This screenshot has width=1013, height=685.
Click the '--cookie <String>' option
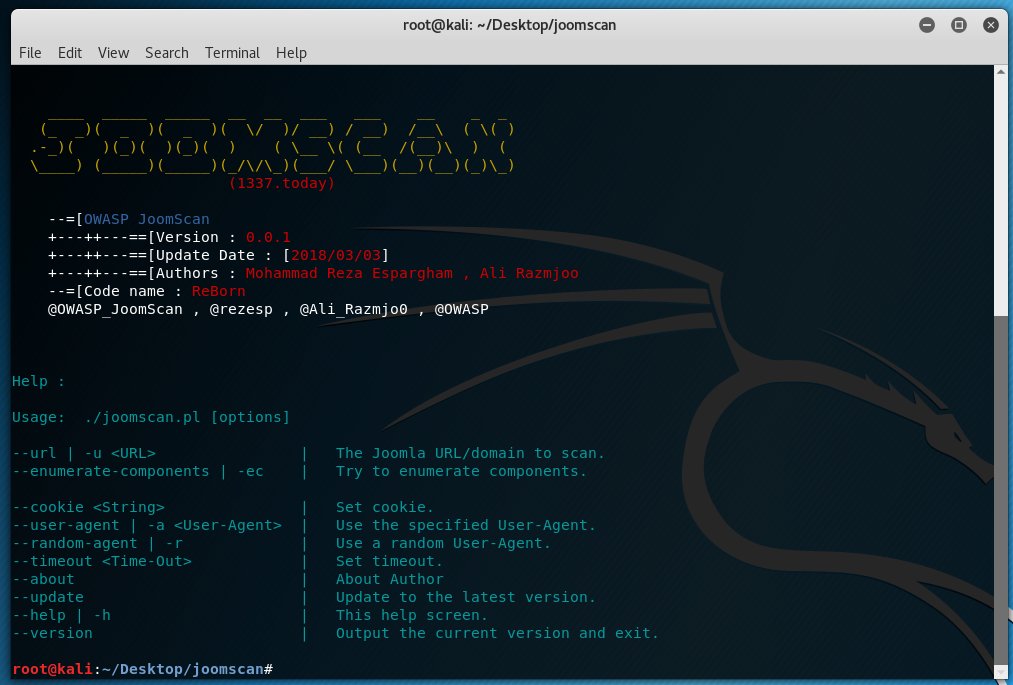(89, 507)
